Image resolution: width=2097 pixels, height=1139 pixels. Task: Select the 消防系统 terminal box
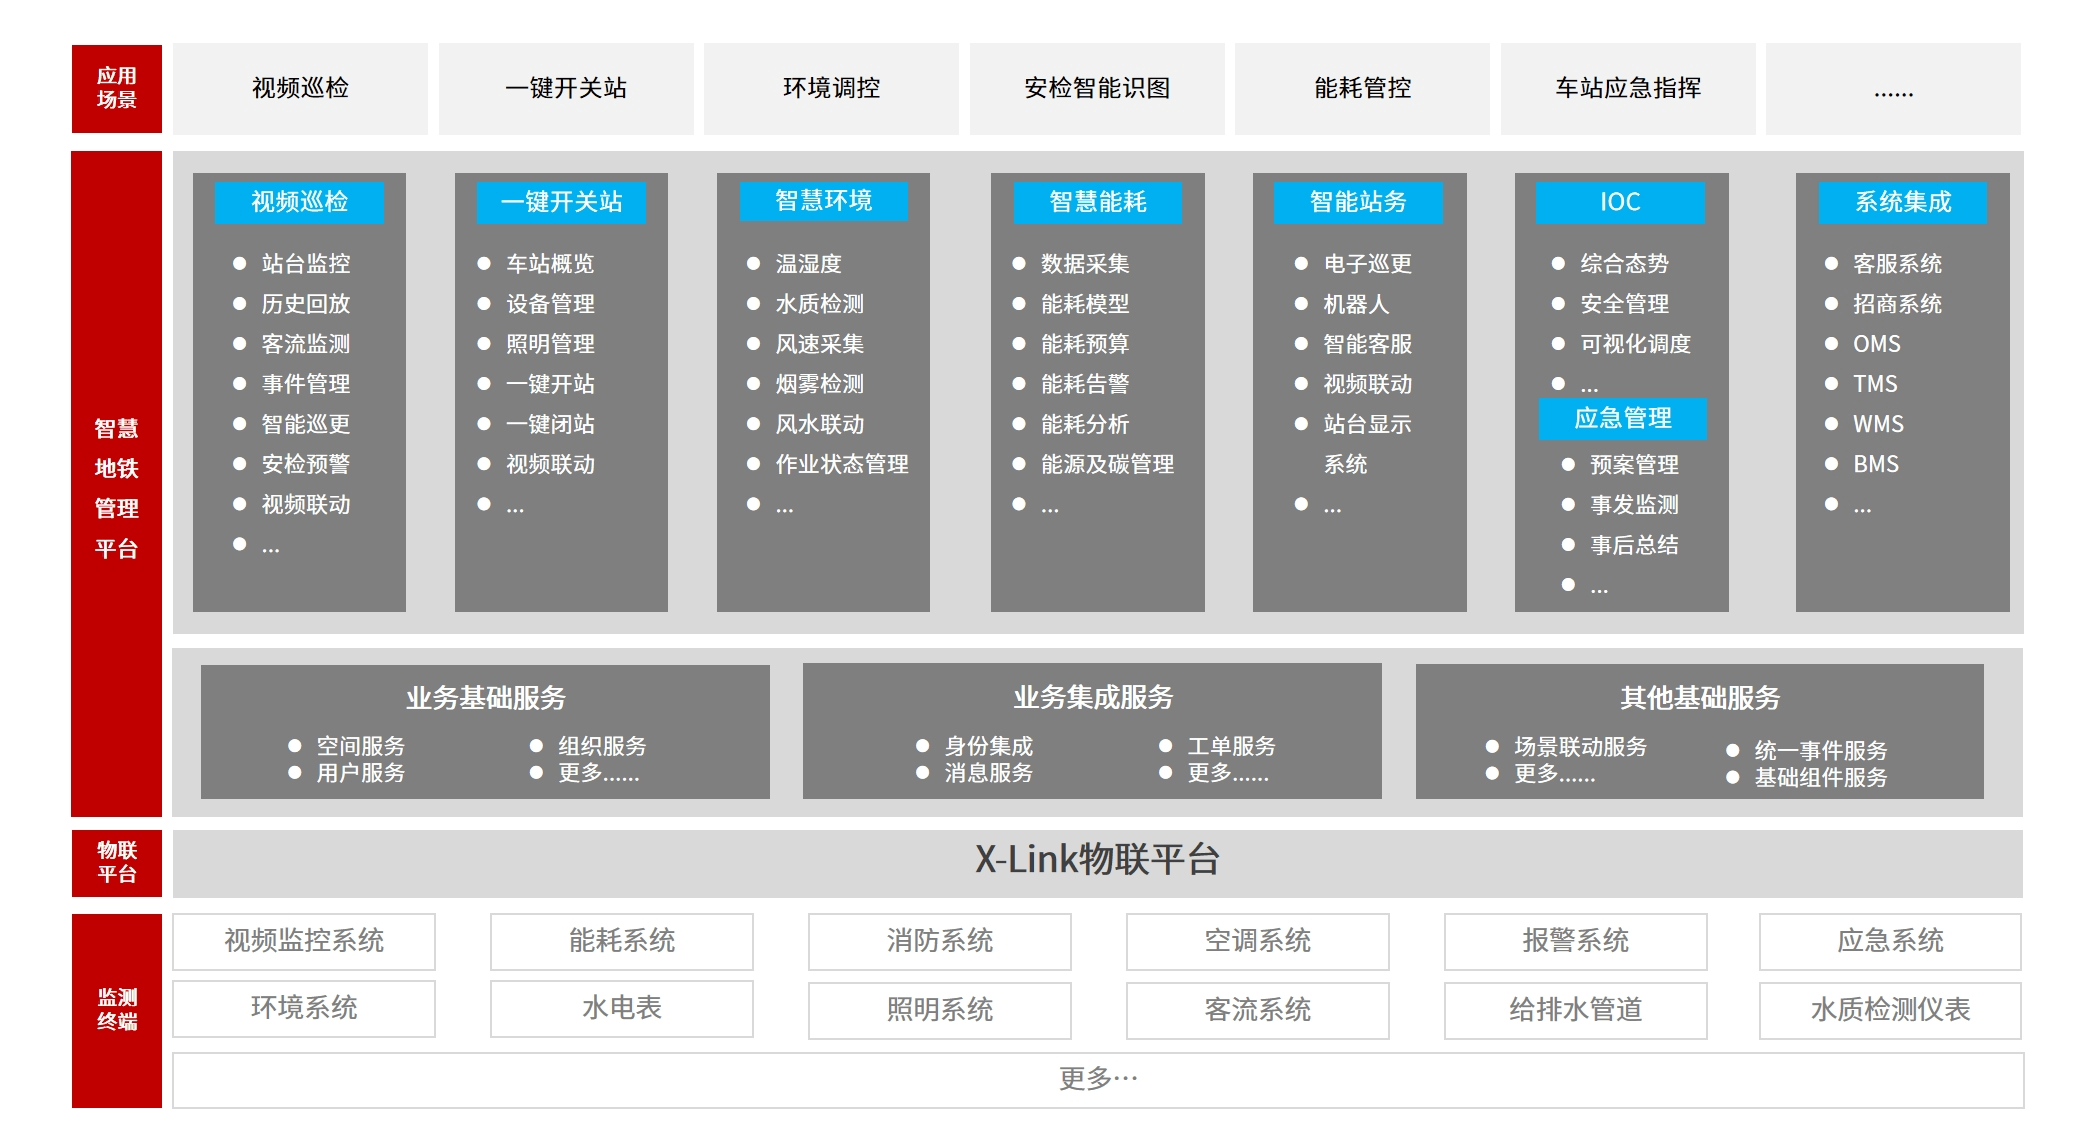[x=940, y=941]
